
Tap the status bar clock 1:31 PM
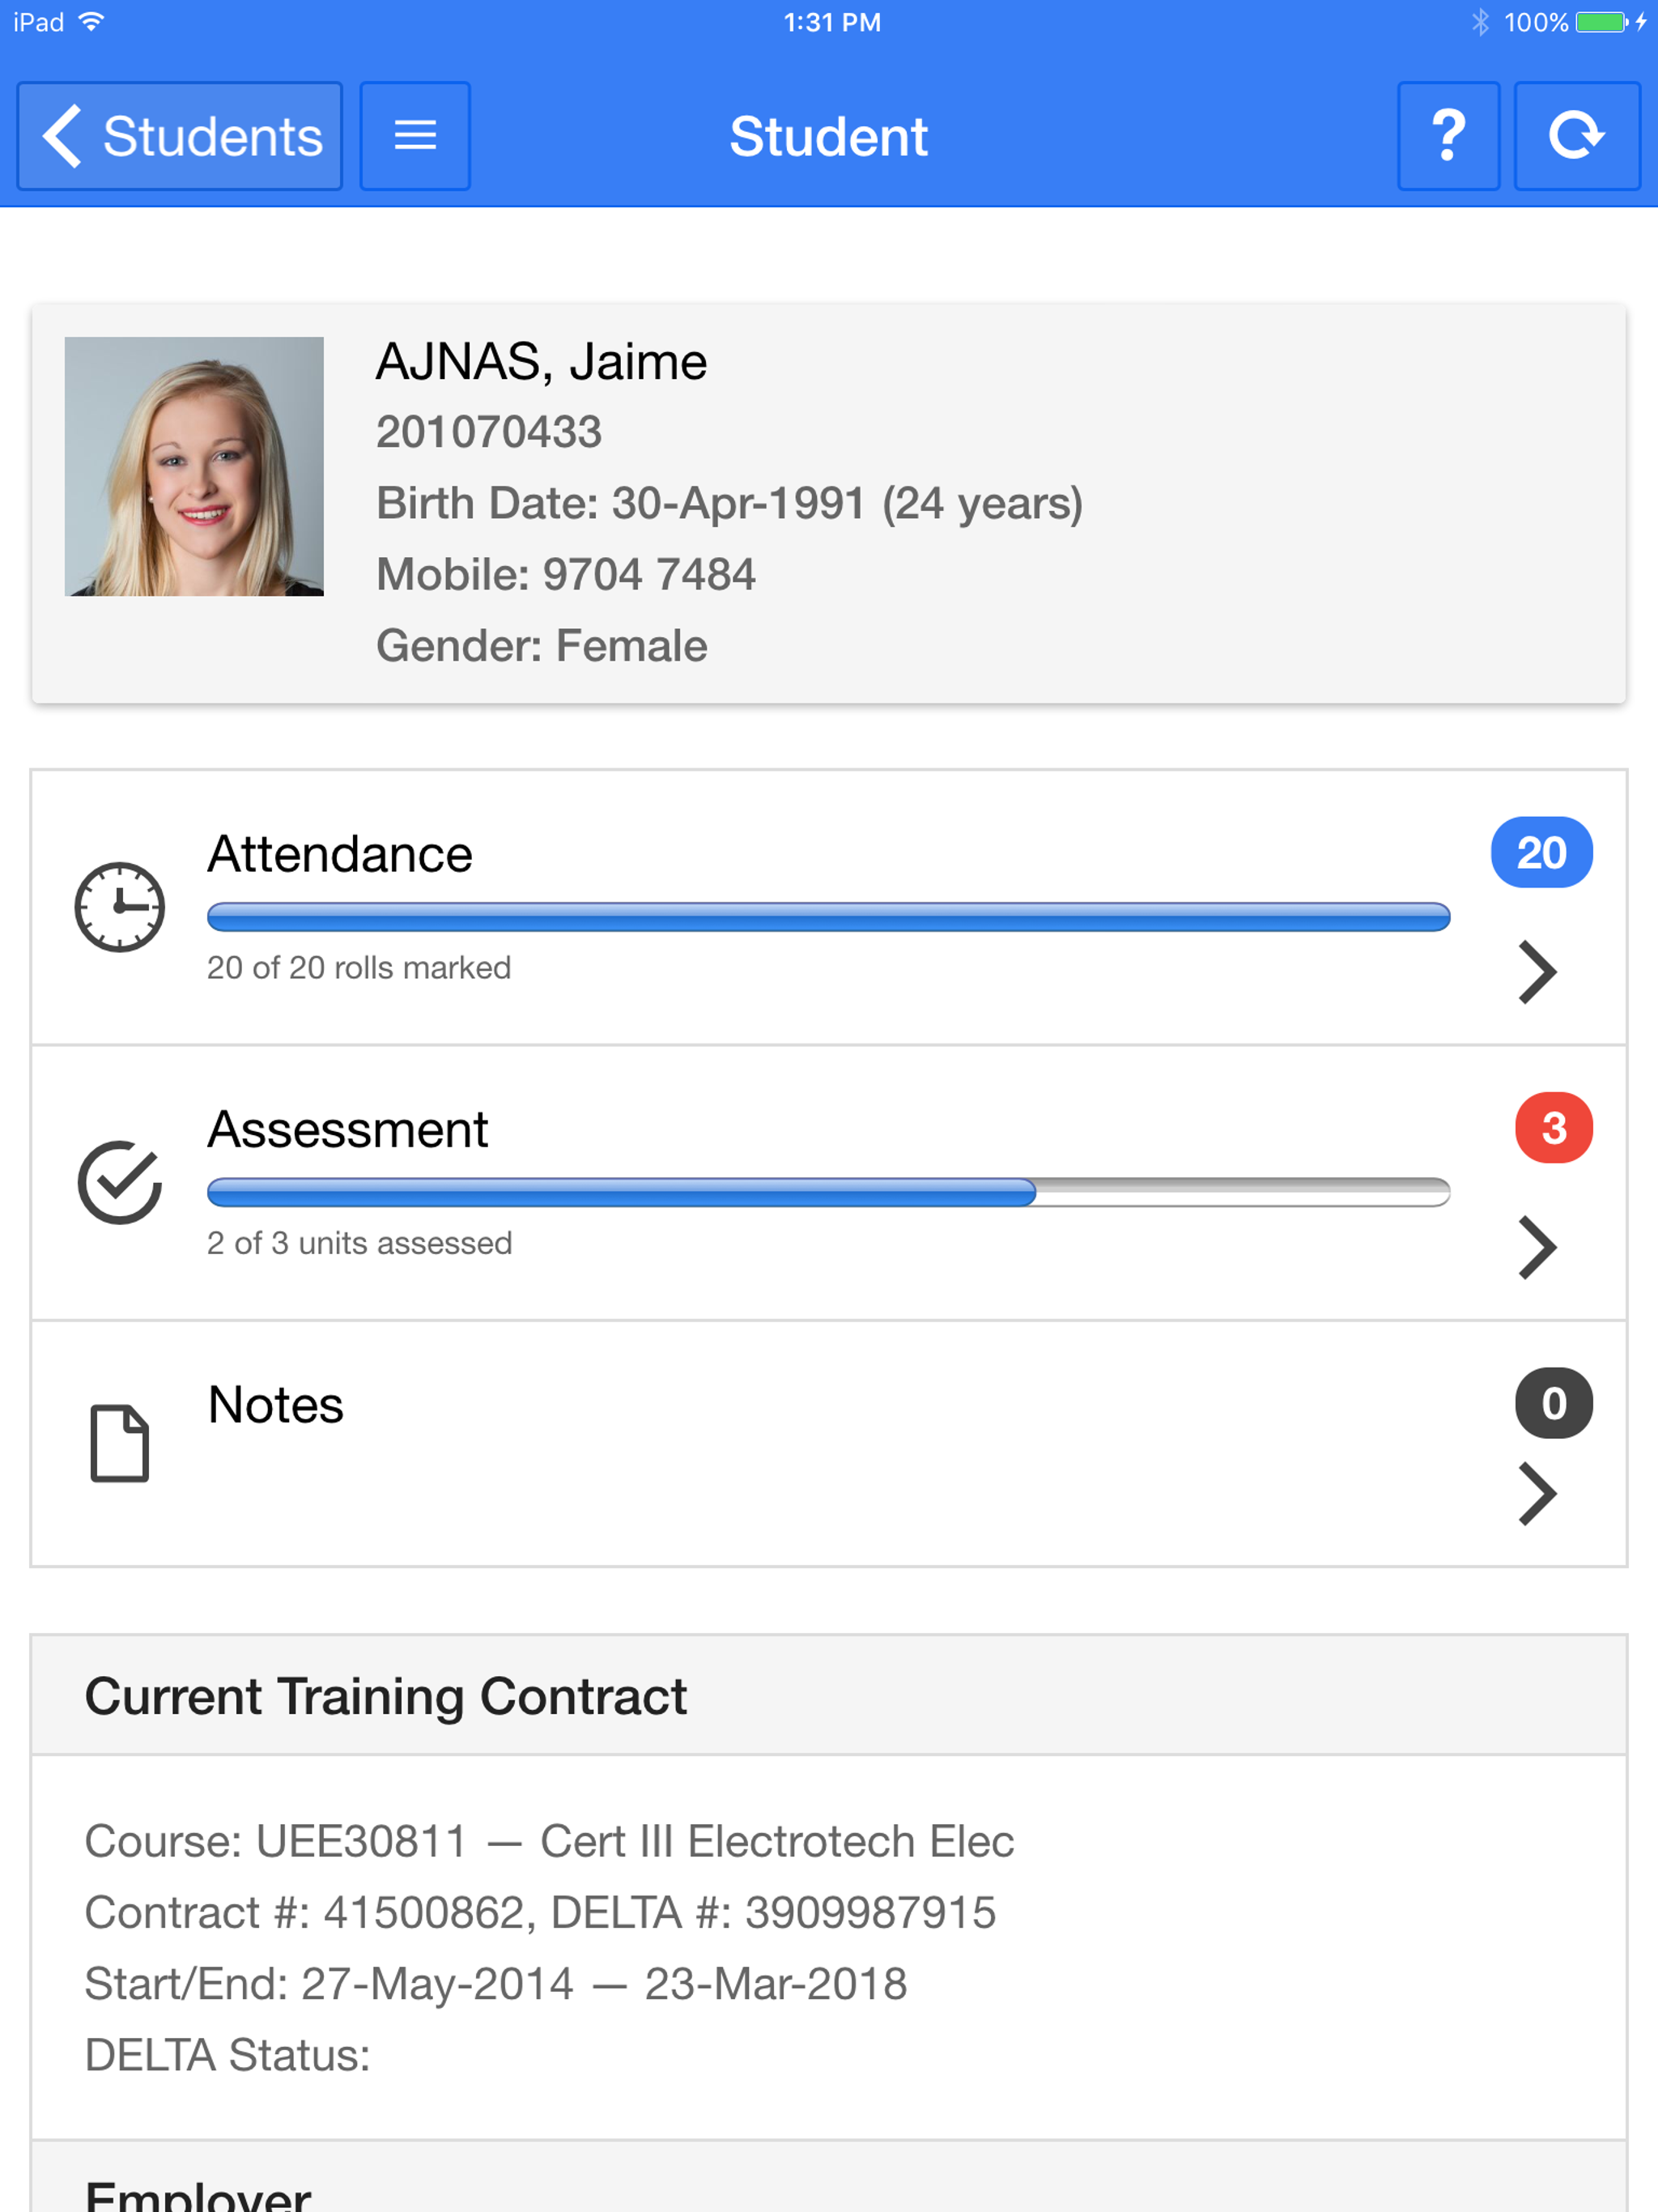[832, 22]
